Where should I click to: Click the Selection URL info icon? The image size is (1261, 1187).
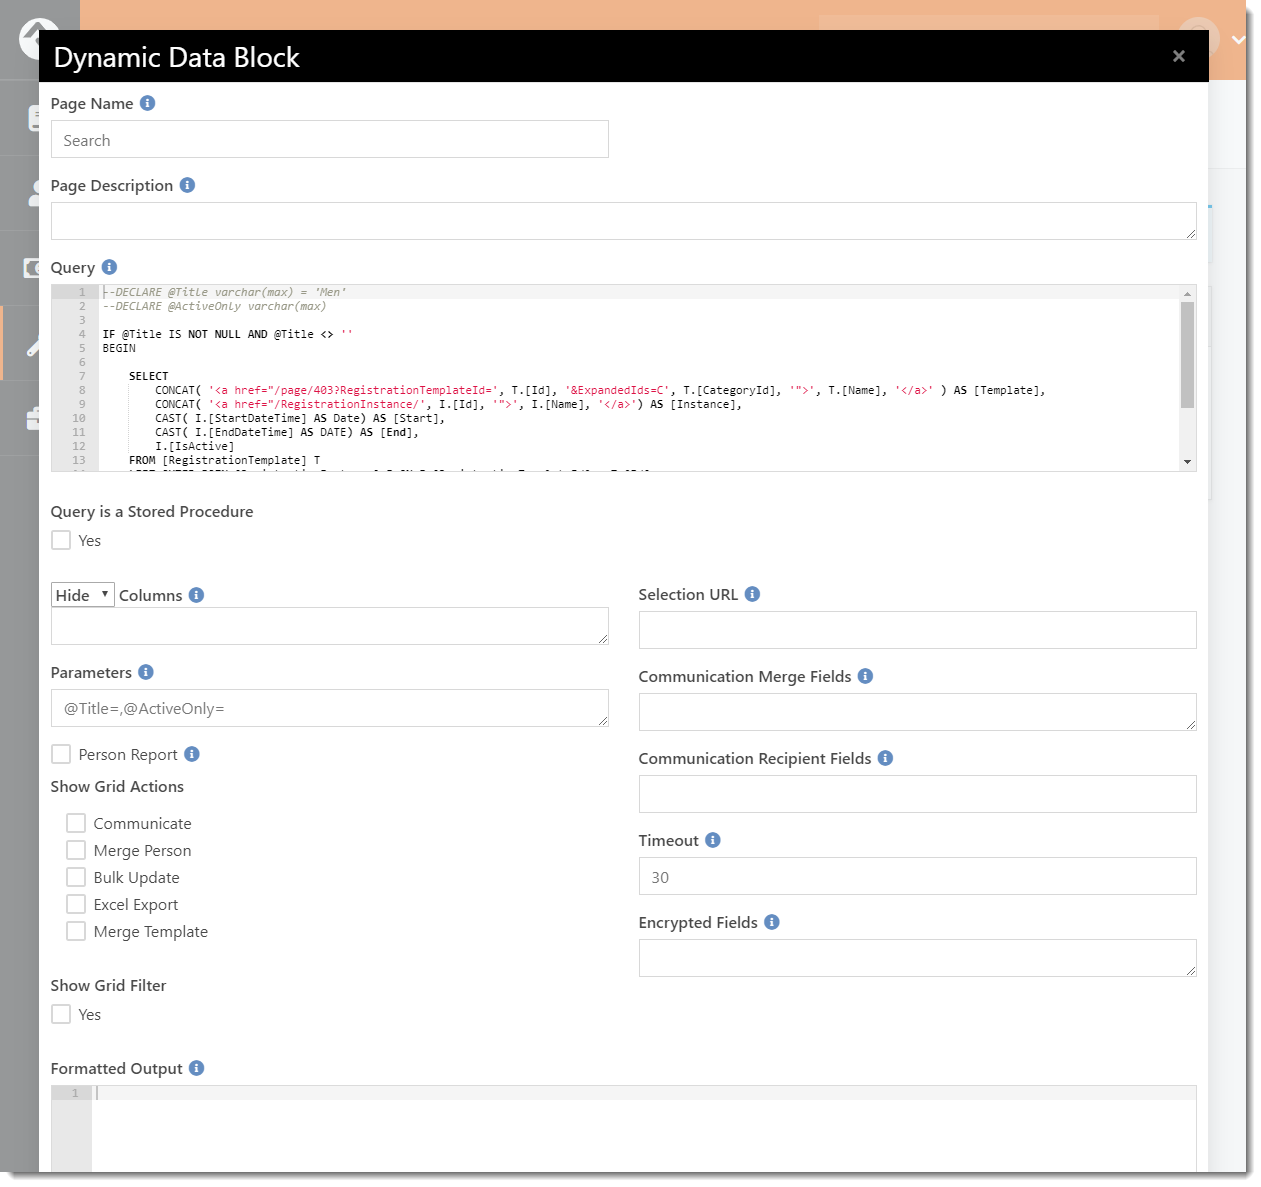click(752, 594)
